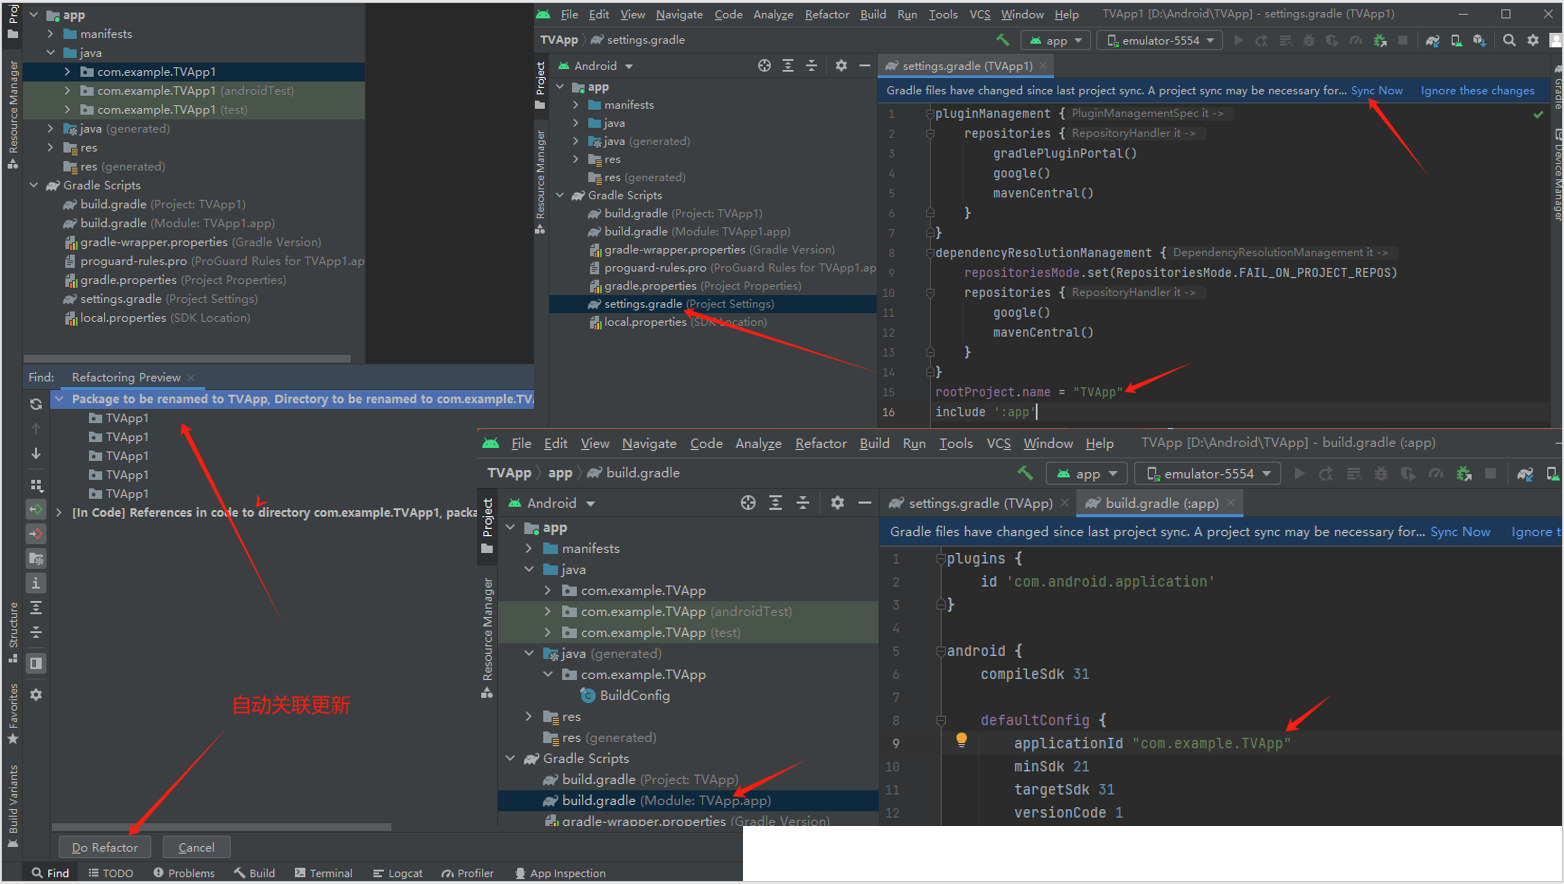Screen dimensions: 1564x884
Task: Collapse Gradle Scripts in left project tree
Action: click(33, 185)
